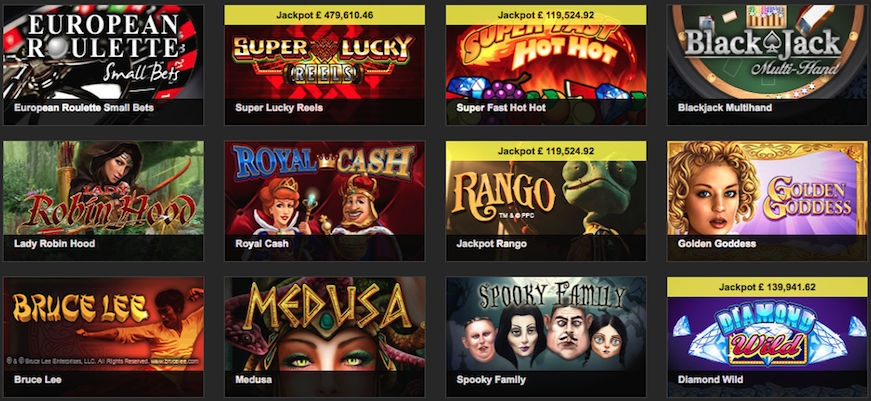This screenshot has width=871, height=401.
Task: Open the Rango chameleon game thumbnail
Action: click(x=546, y=198)
